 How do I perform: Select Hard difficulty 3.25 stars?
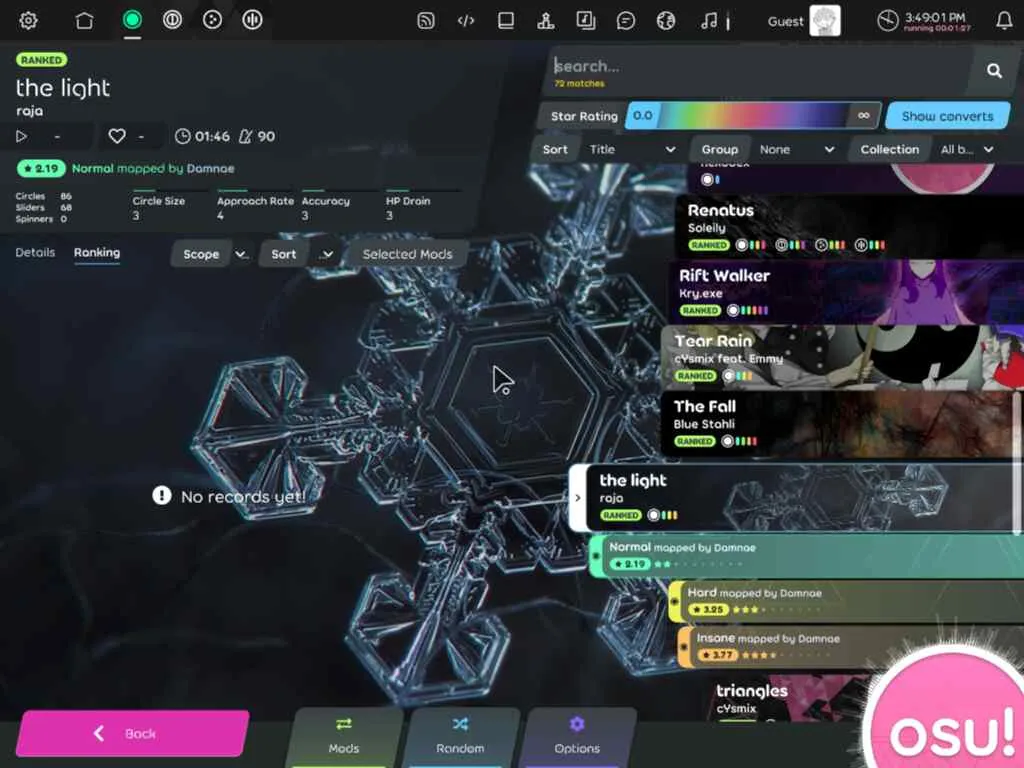click(x=846, y=601)
